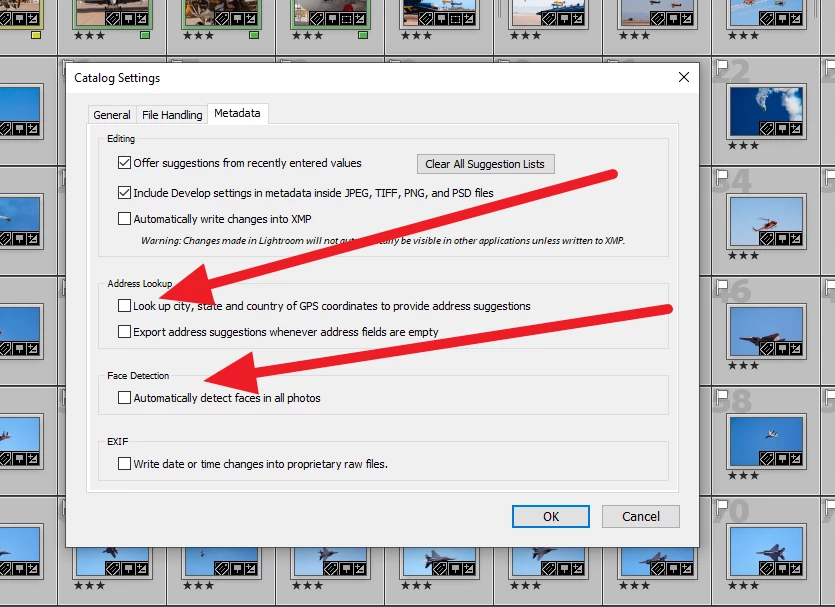Confirm settings with the OK button
Screen dimensions: 835x607
coord(551,516)
